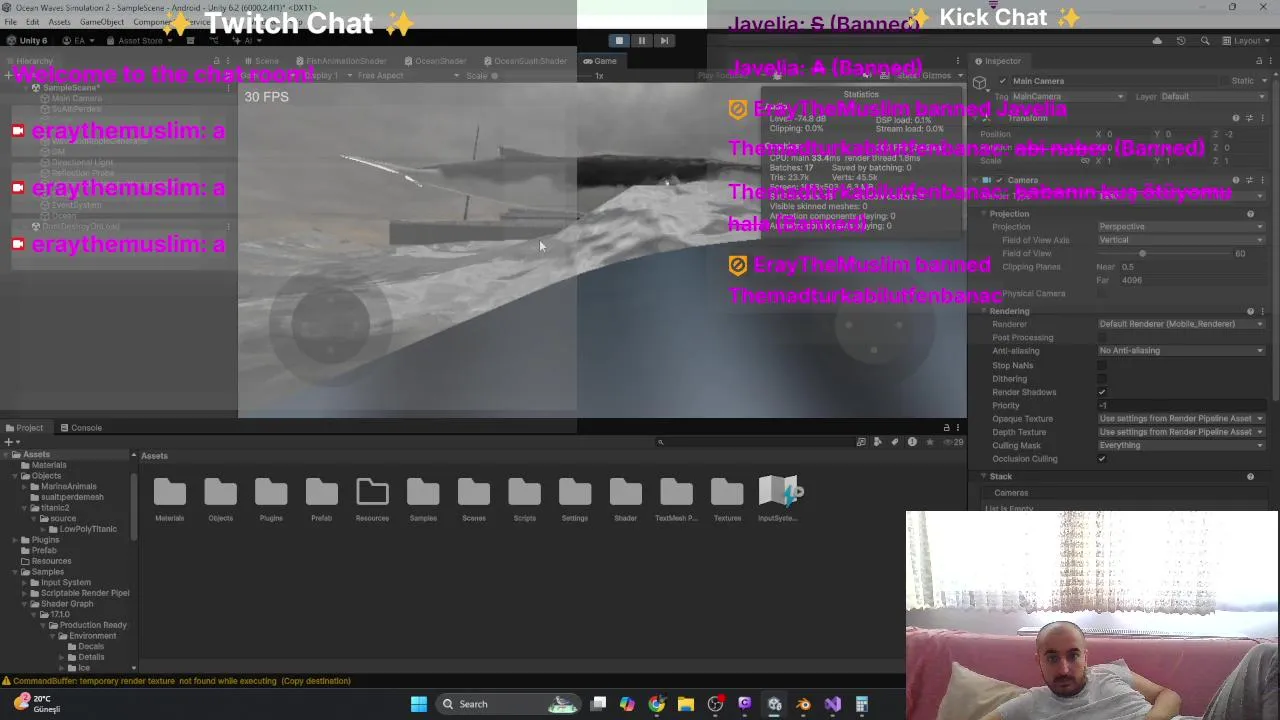1280x720 pixels.
Task: Advance one frame with the step button
Action: 664,41
